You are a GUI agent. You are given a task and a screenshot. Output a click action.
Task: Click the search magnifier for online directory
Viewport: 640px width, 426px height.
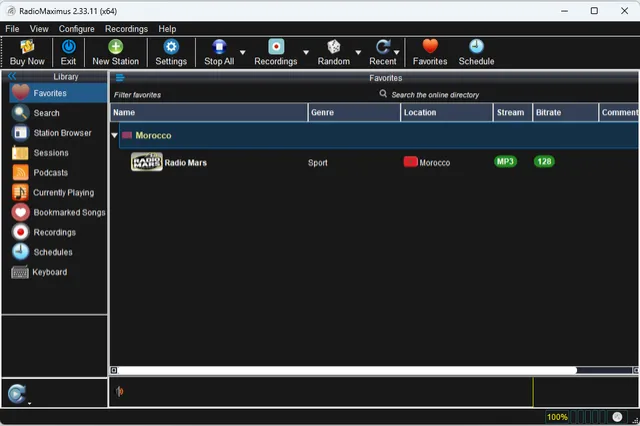tap(383, 94)
